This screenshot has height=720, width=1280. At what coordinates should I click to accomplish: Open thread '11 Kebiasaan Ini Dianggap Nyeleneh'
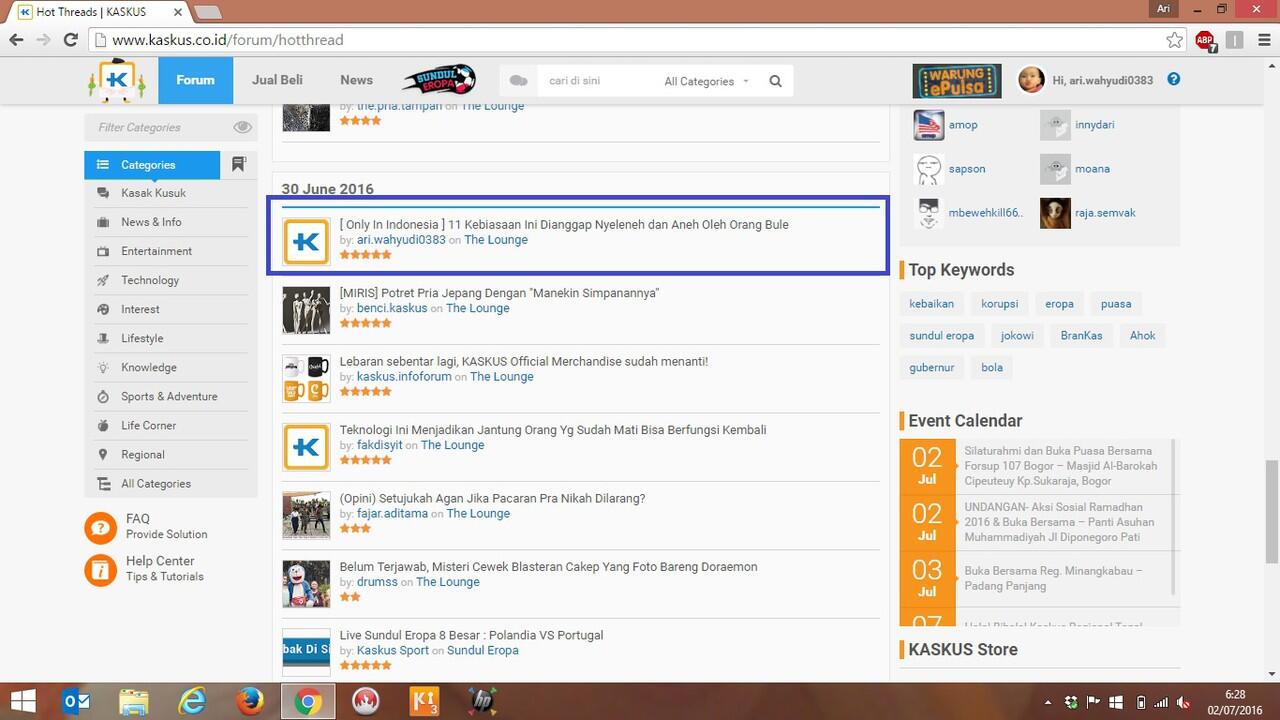point(564,224)
